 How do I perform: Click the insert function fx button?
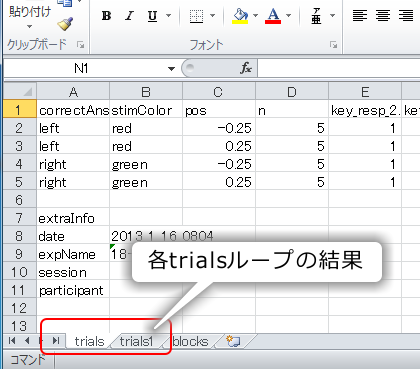tap(246, 68)
